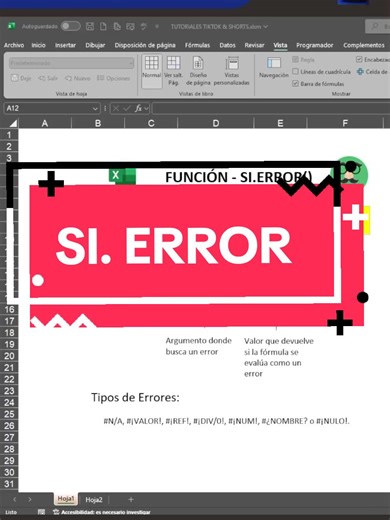Enable Líneas de cuadrícula checkbox

coord(295,72)
